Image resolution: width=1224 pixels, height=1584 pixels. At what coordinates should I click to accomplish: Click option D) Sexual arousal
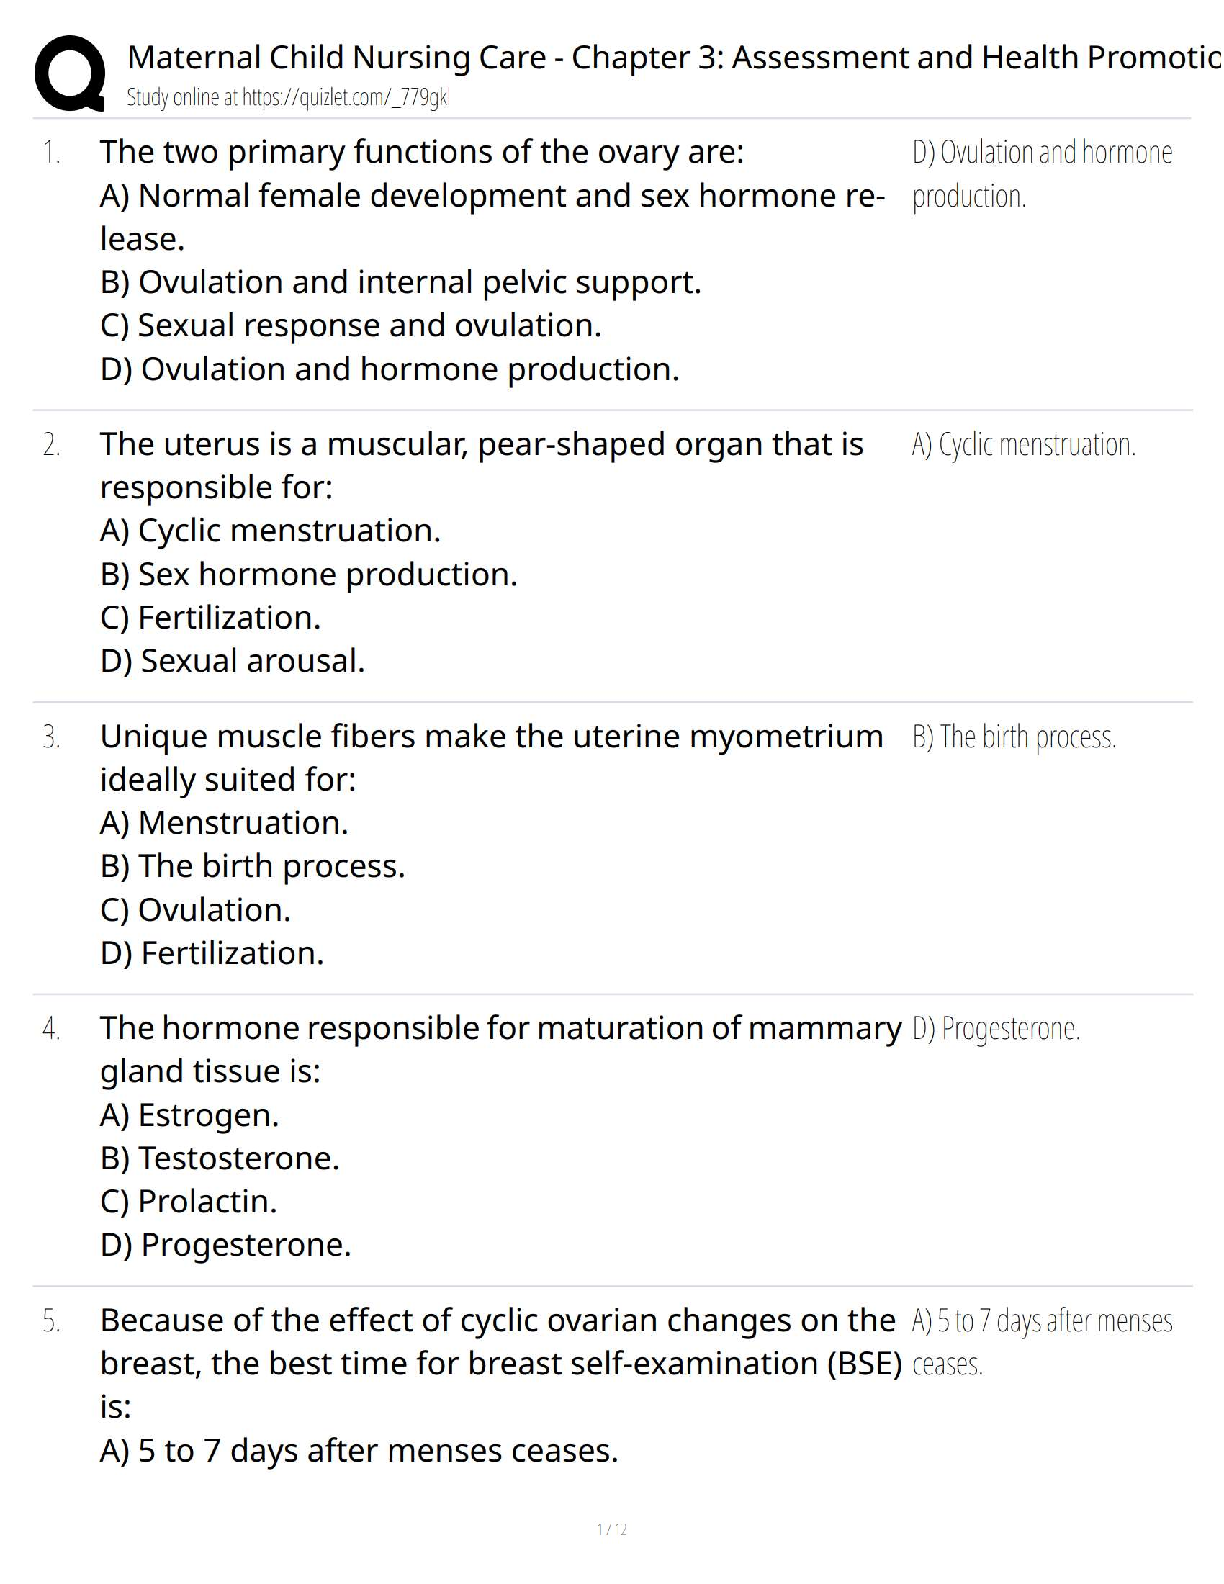click(x=232, y=661)
